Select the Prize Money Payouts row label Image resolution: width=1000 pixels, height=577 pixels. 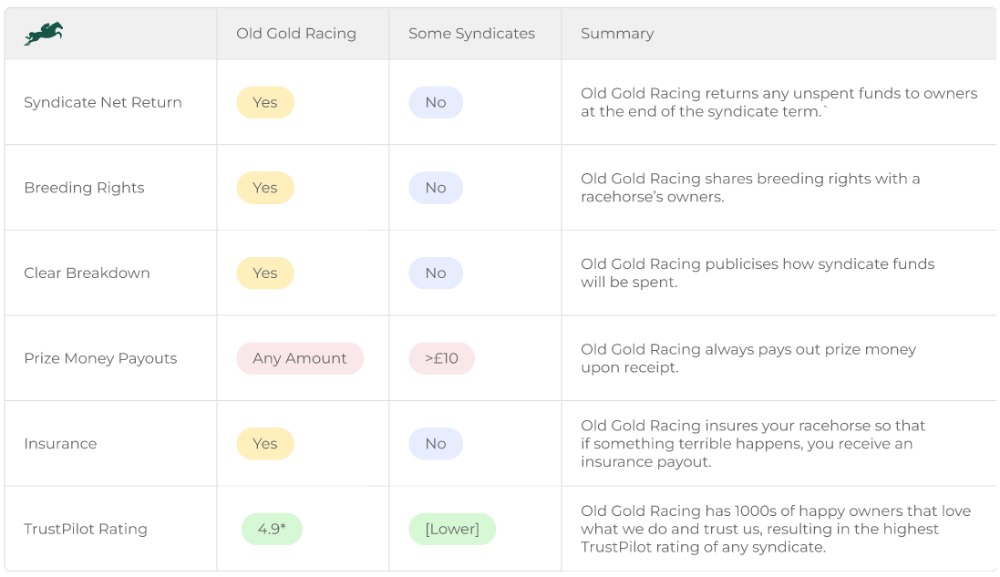[100, 358]
